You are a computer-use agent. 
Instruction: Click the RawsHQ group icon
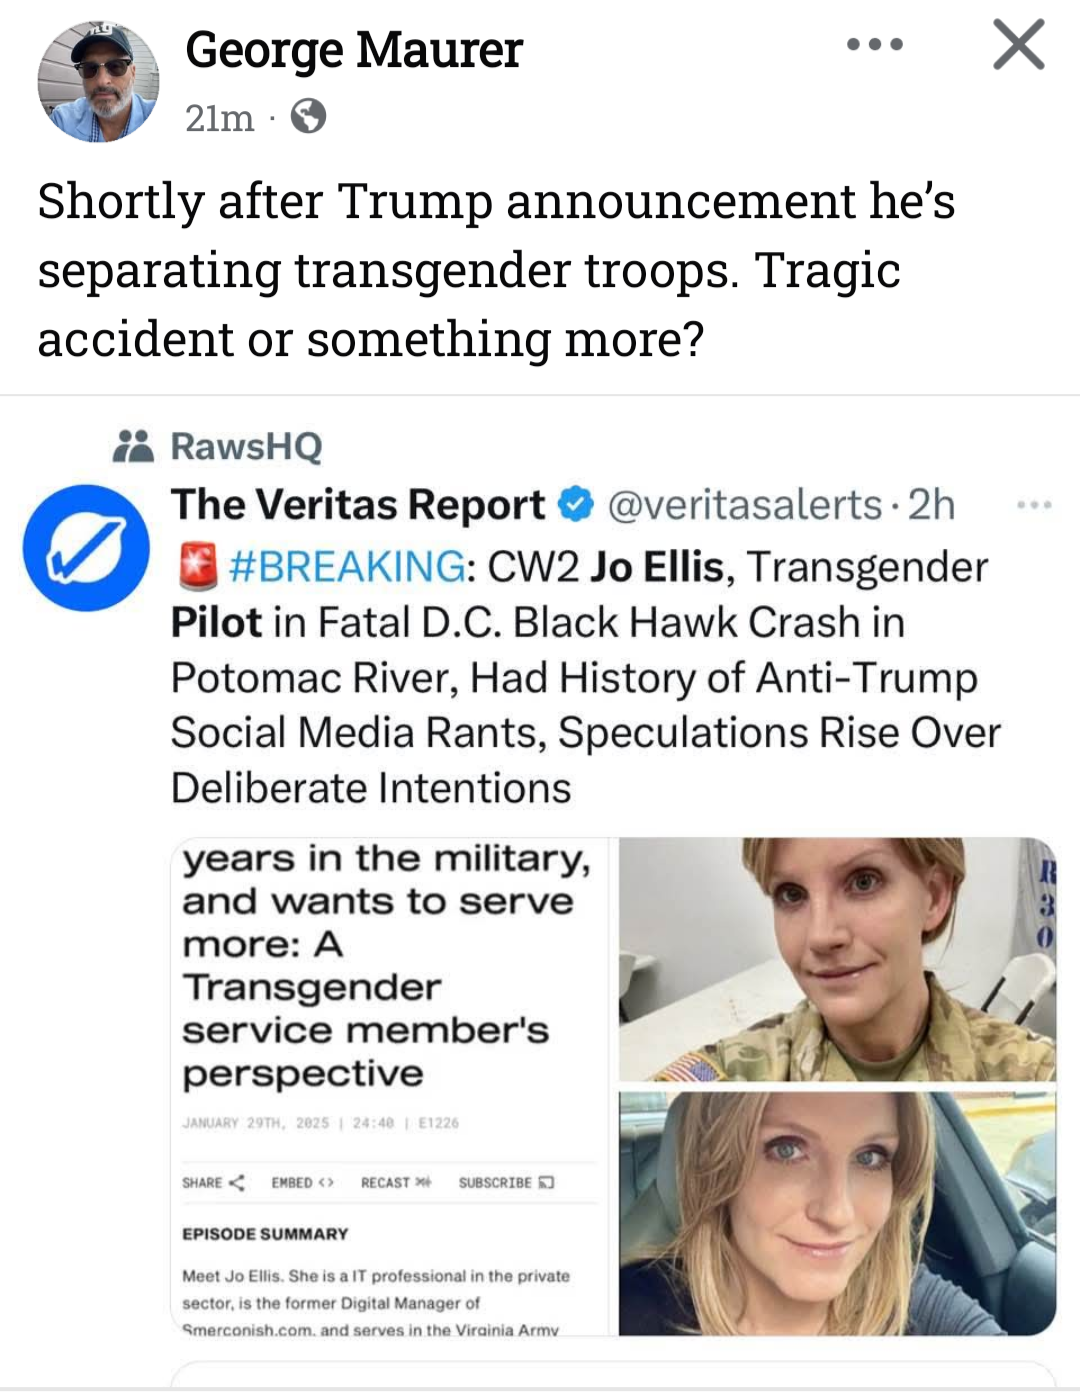133,446
